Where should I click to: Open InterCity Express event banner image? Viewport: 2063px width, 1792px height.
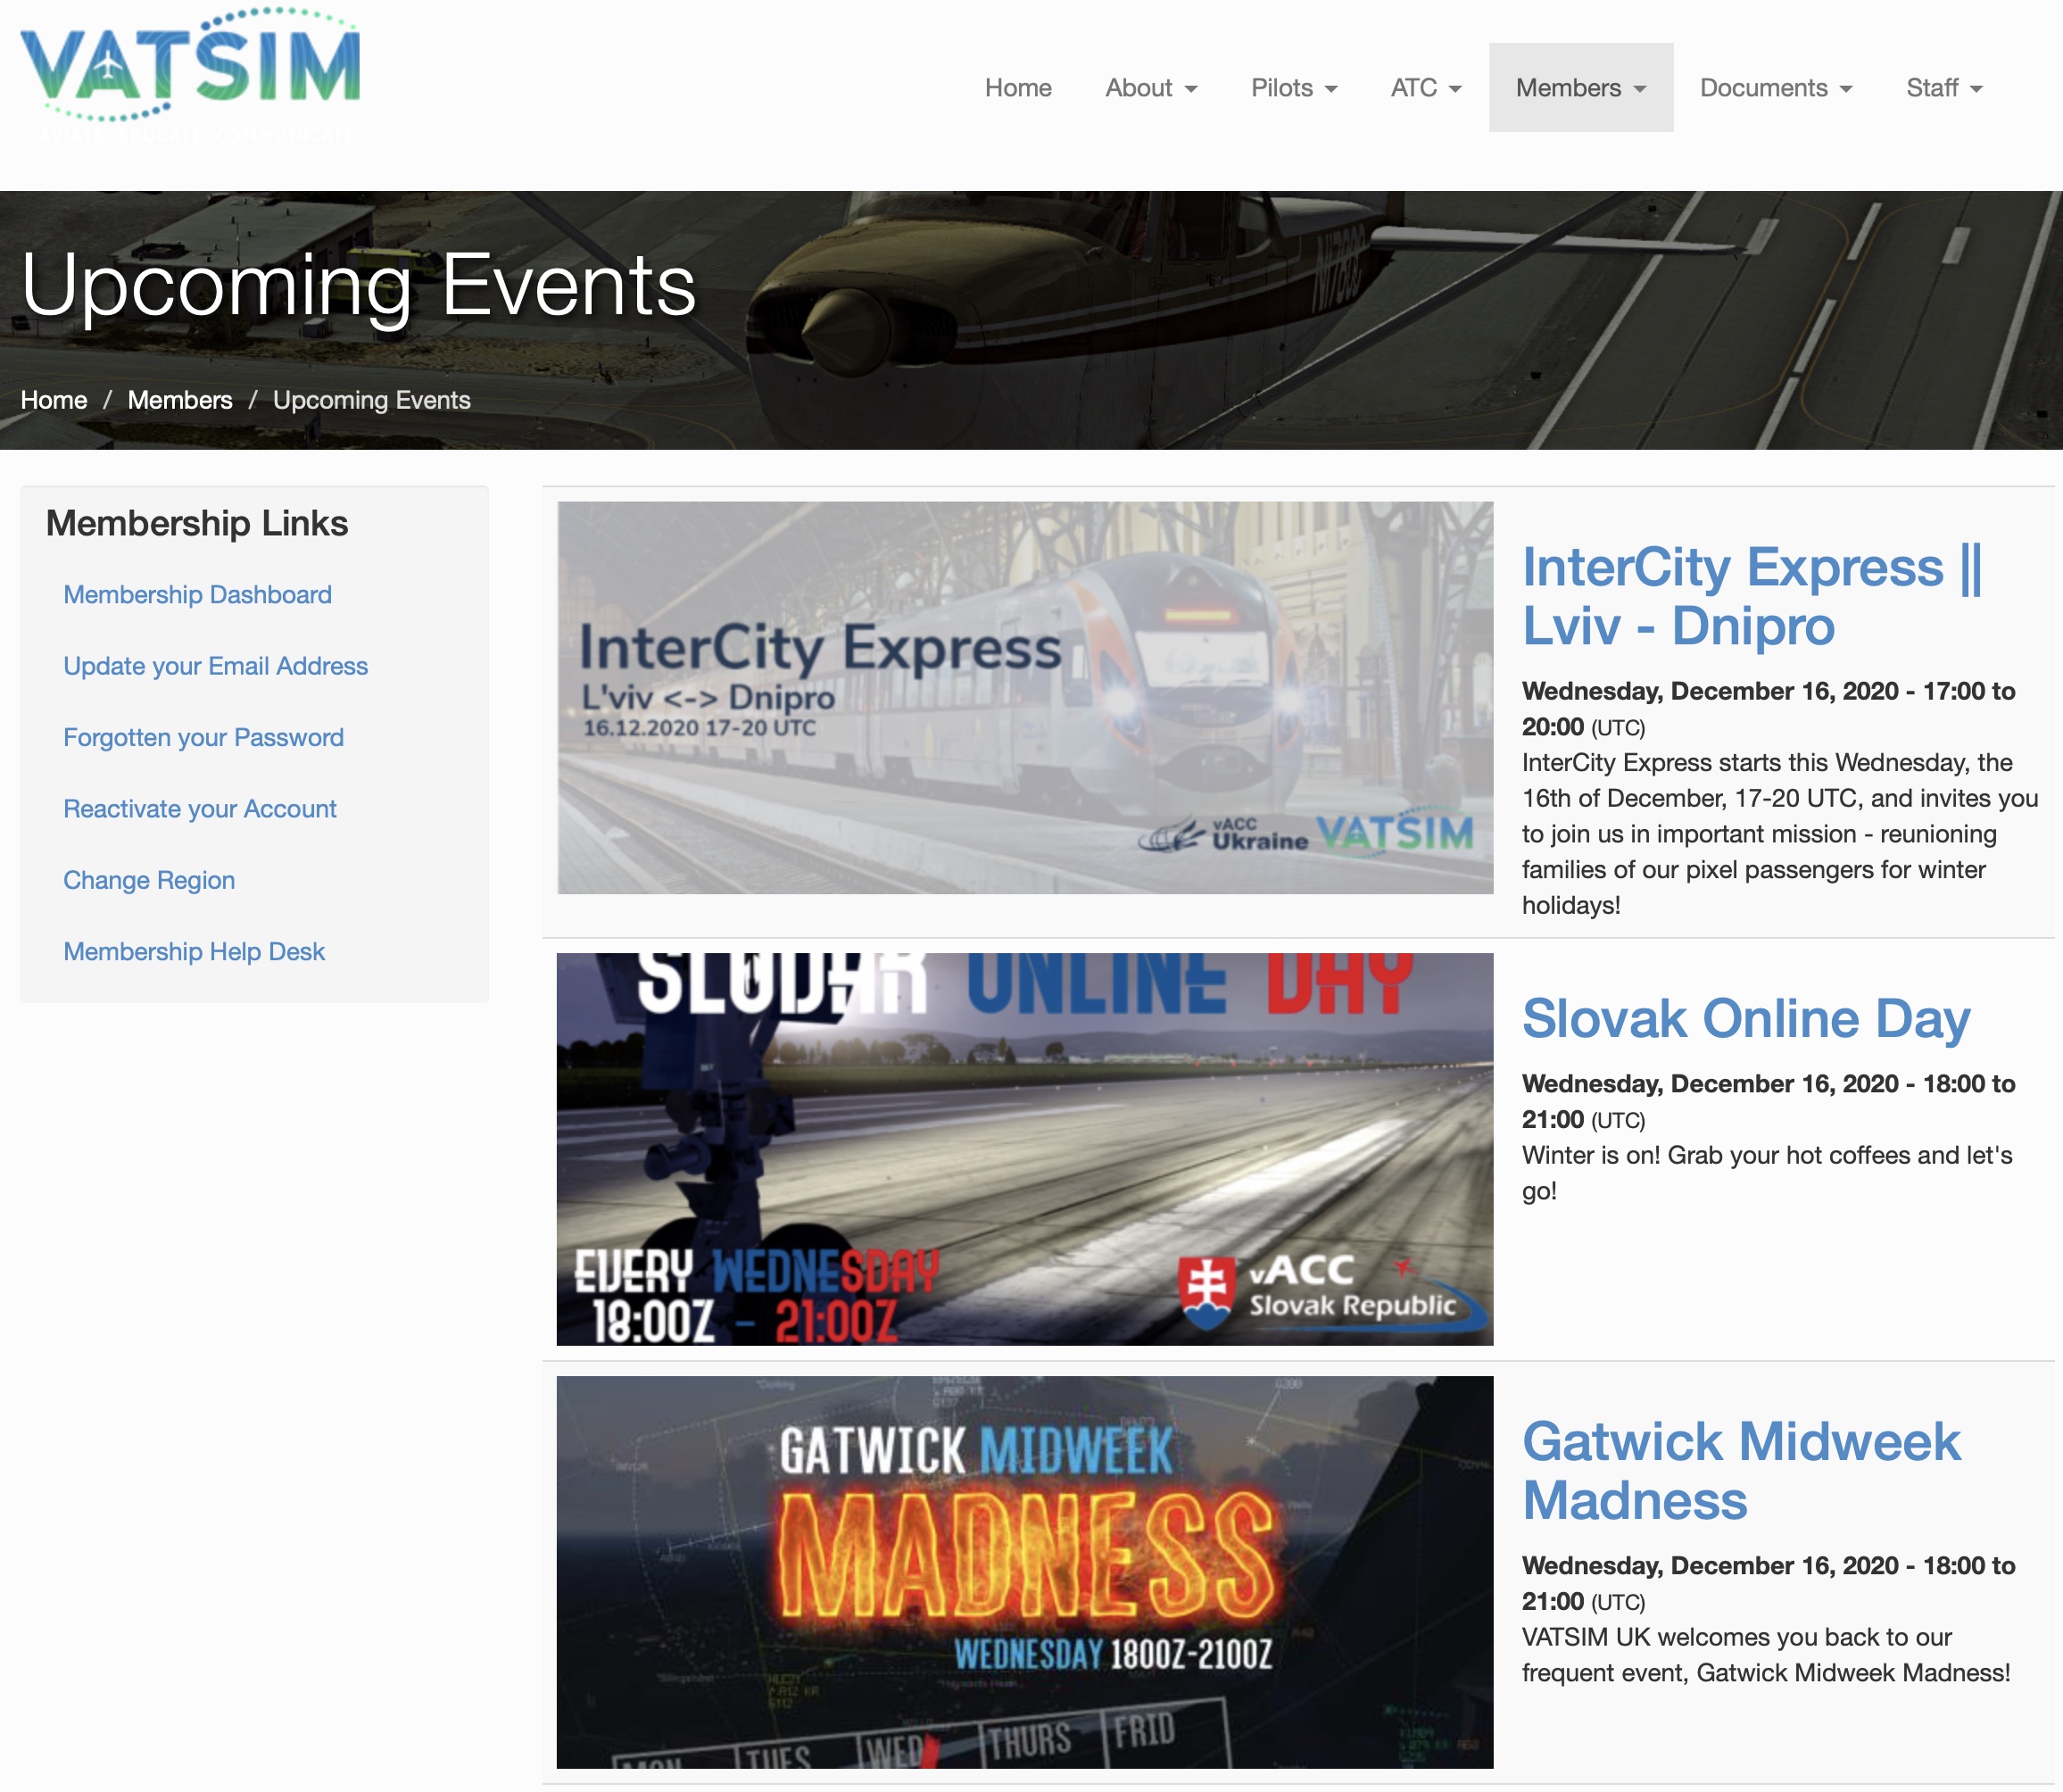pos(1024,697)
